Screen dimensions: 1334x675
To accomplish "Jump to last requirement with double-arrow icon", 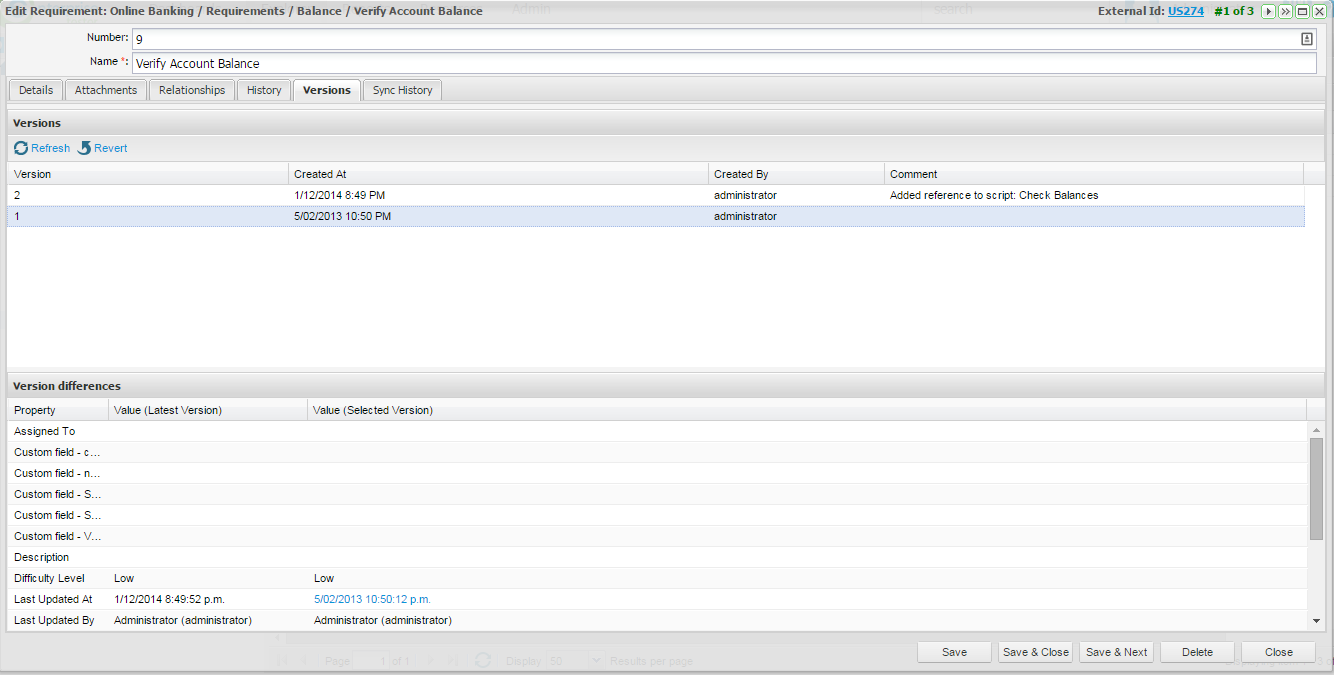I will [x=1285, y=11].
